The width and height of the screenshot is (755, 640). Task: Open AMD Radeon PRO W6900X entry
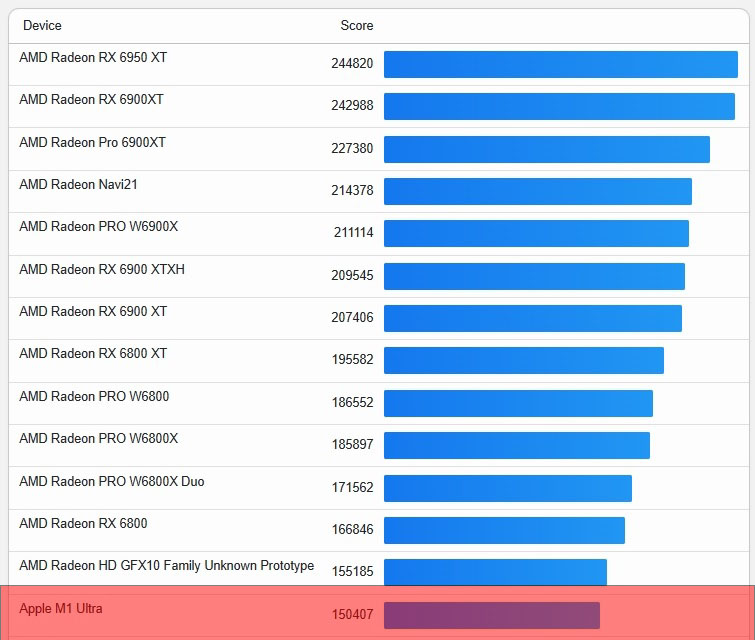[99, 226]
